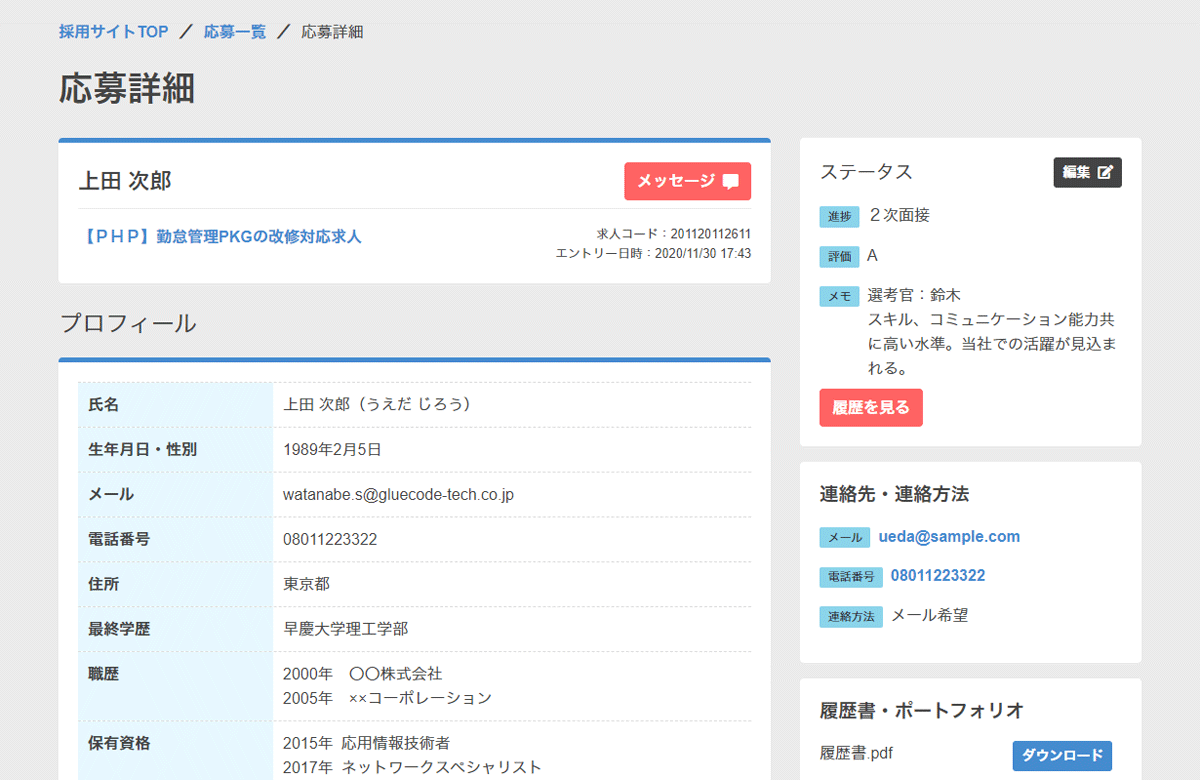Select the プロフィール section heading
Screen dimensions: 1200x780
coord(127,323)
